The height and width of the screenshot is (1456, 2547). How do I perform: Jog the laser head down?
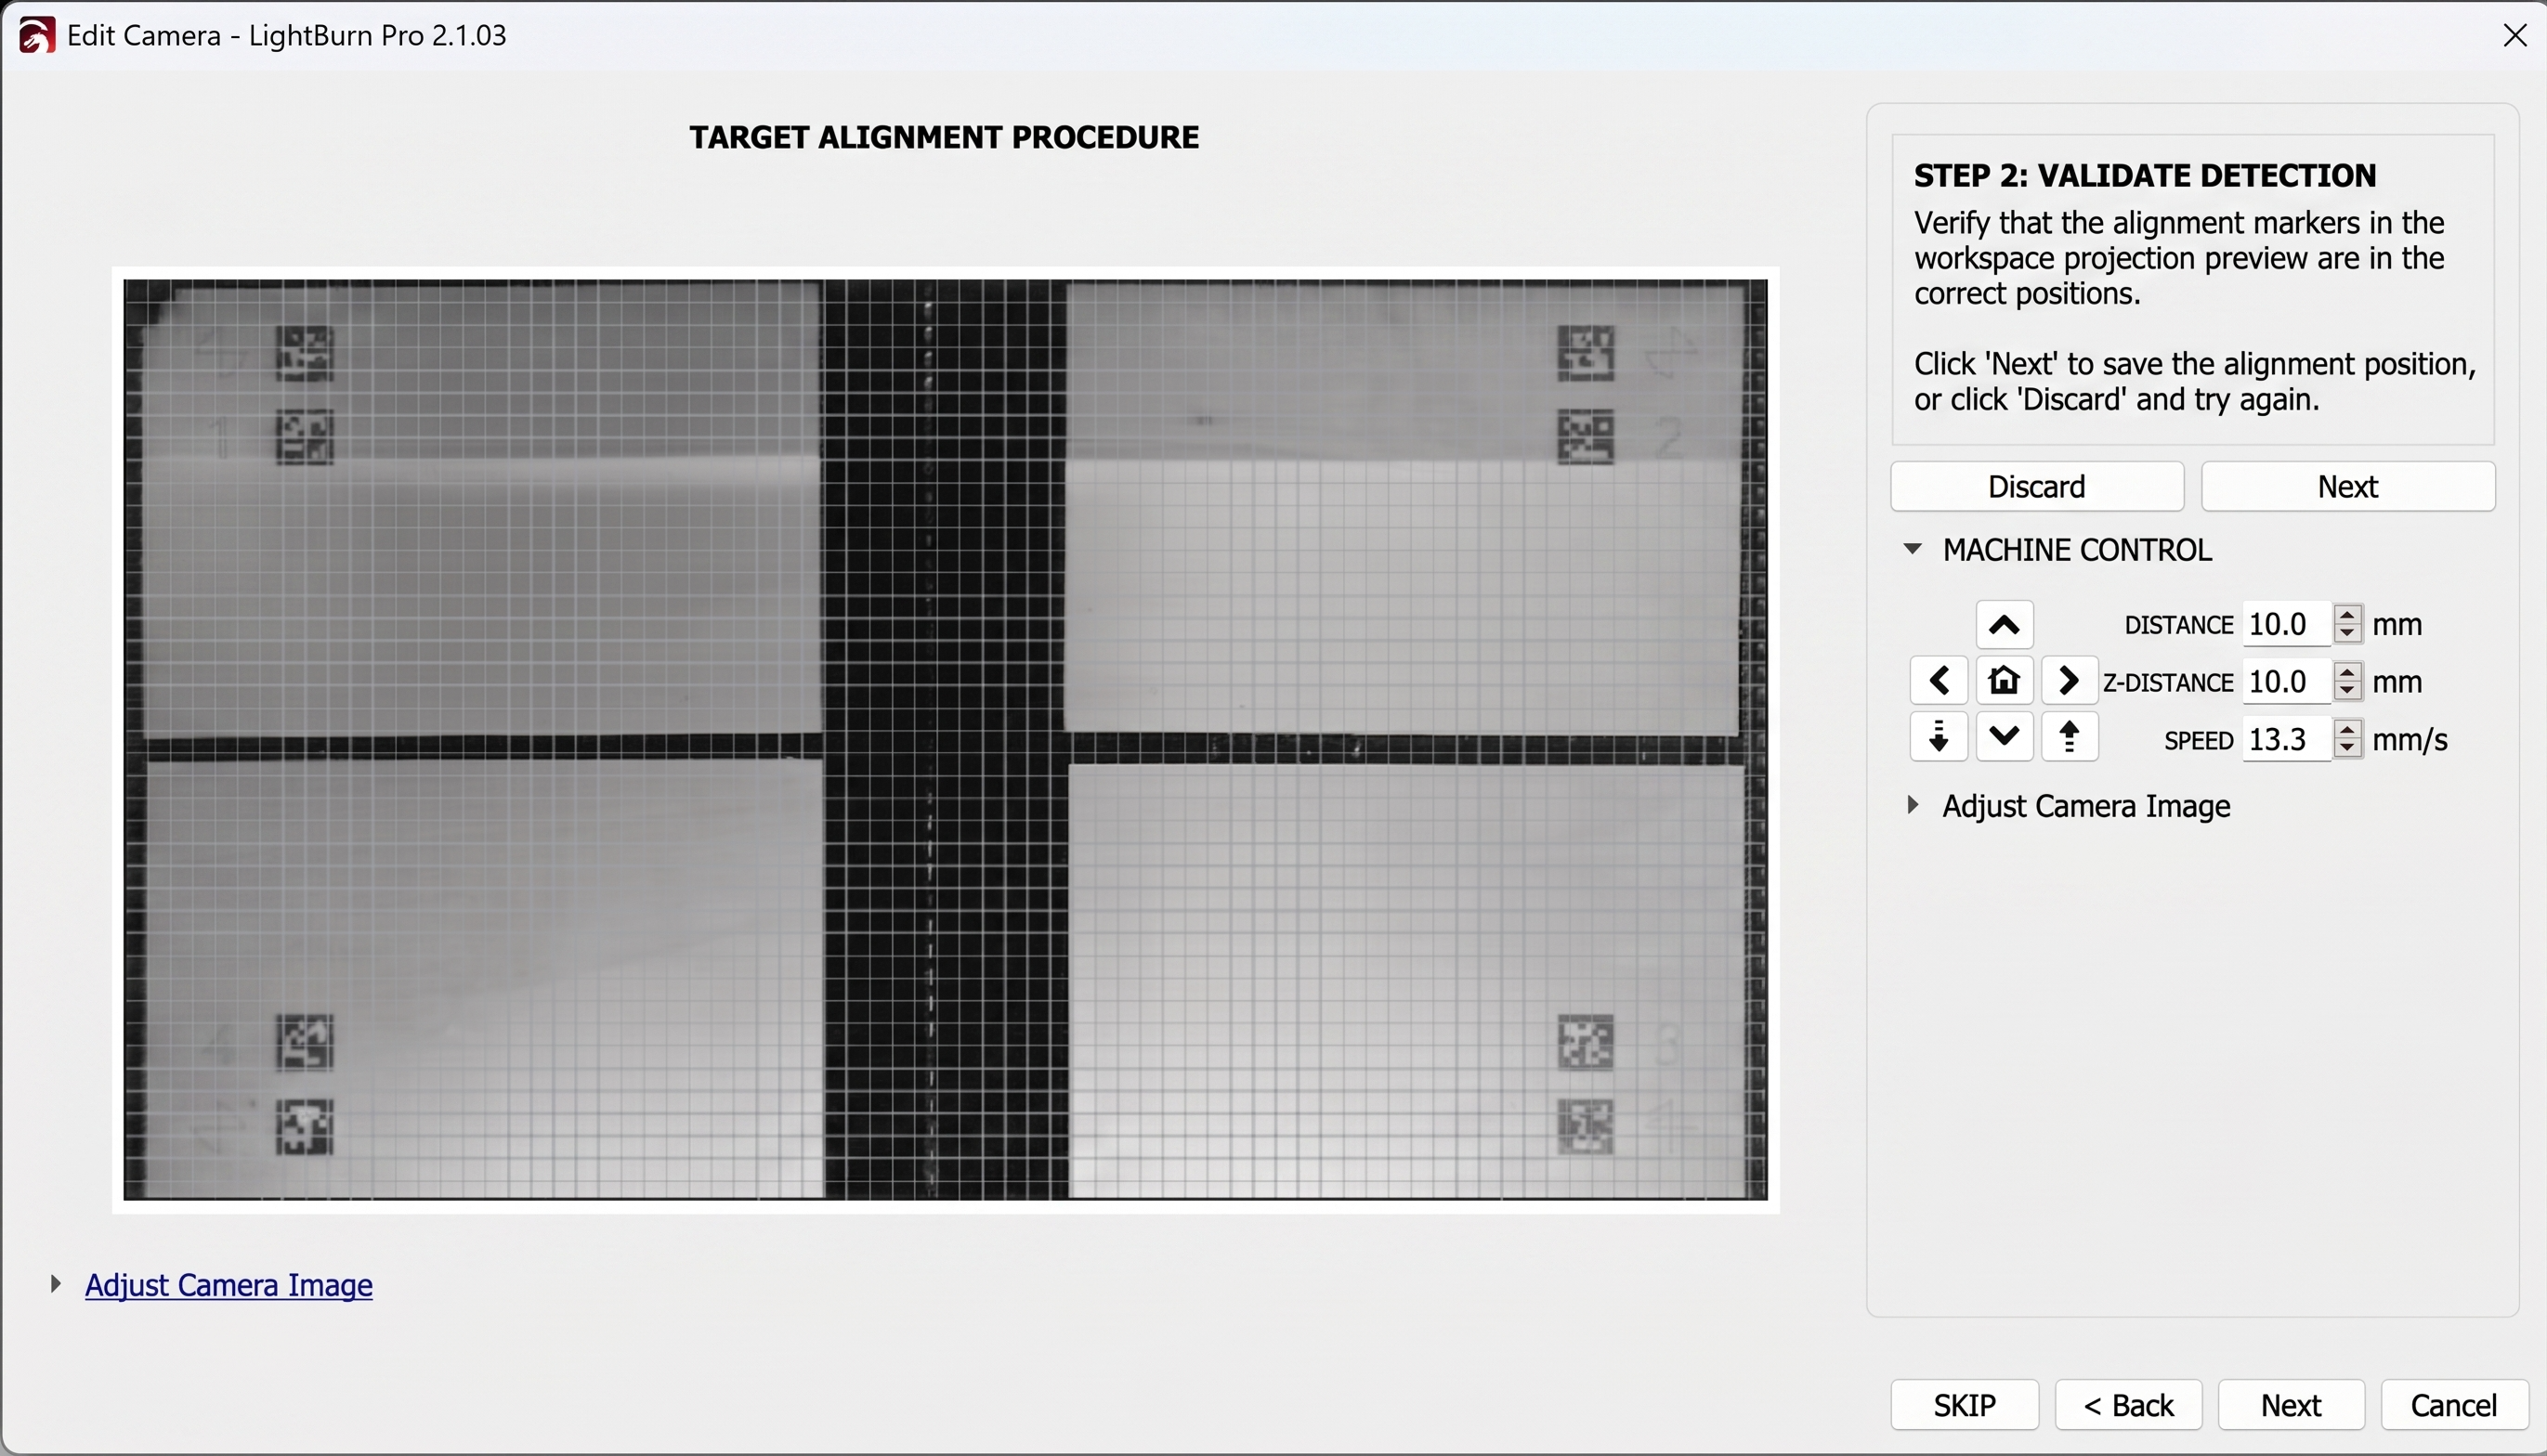(2004, 738)
